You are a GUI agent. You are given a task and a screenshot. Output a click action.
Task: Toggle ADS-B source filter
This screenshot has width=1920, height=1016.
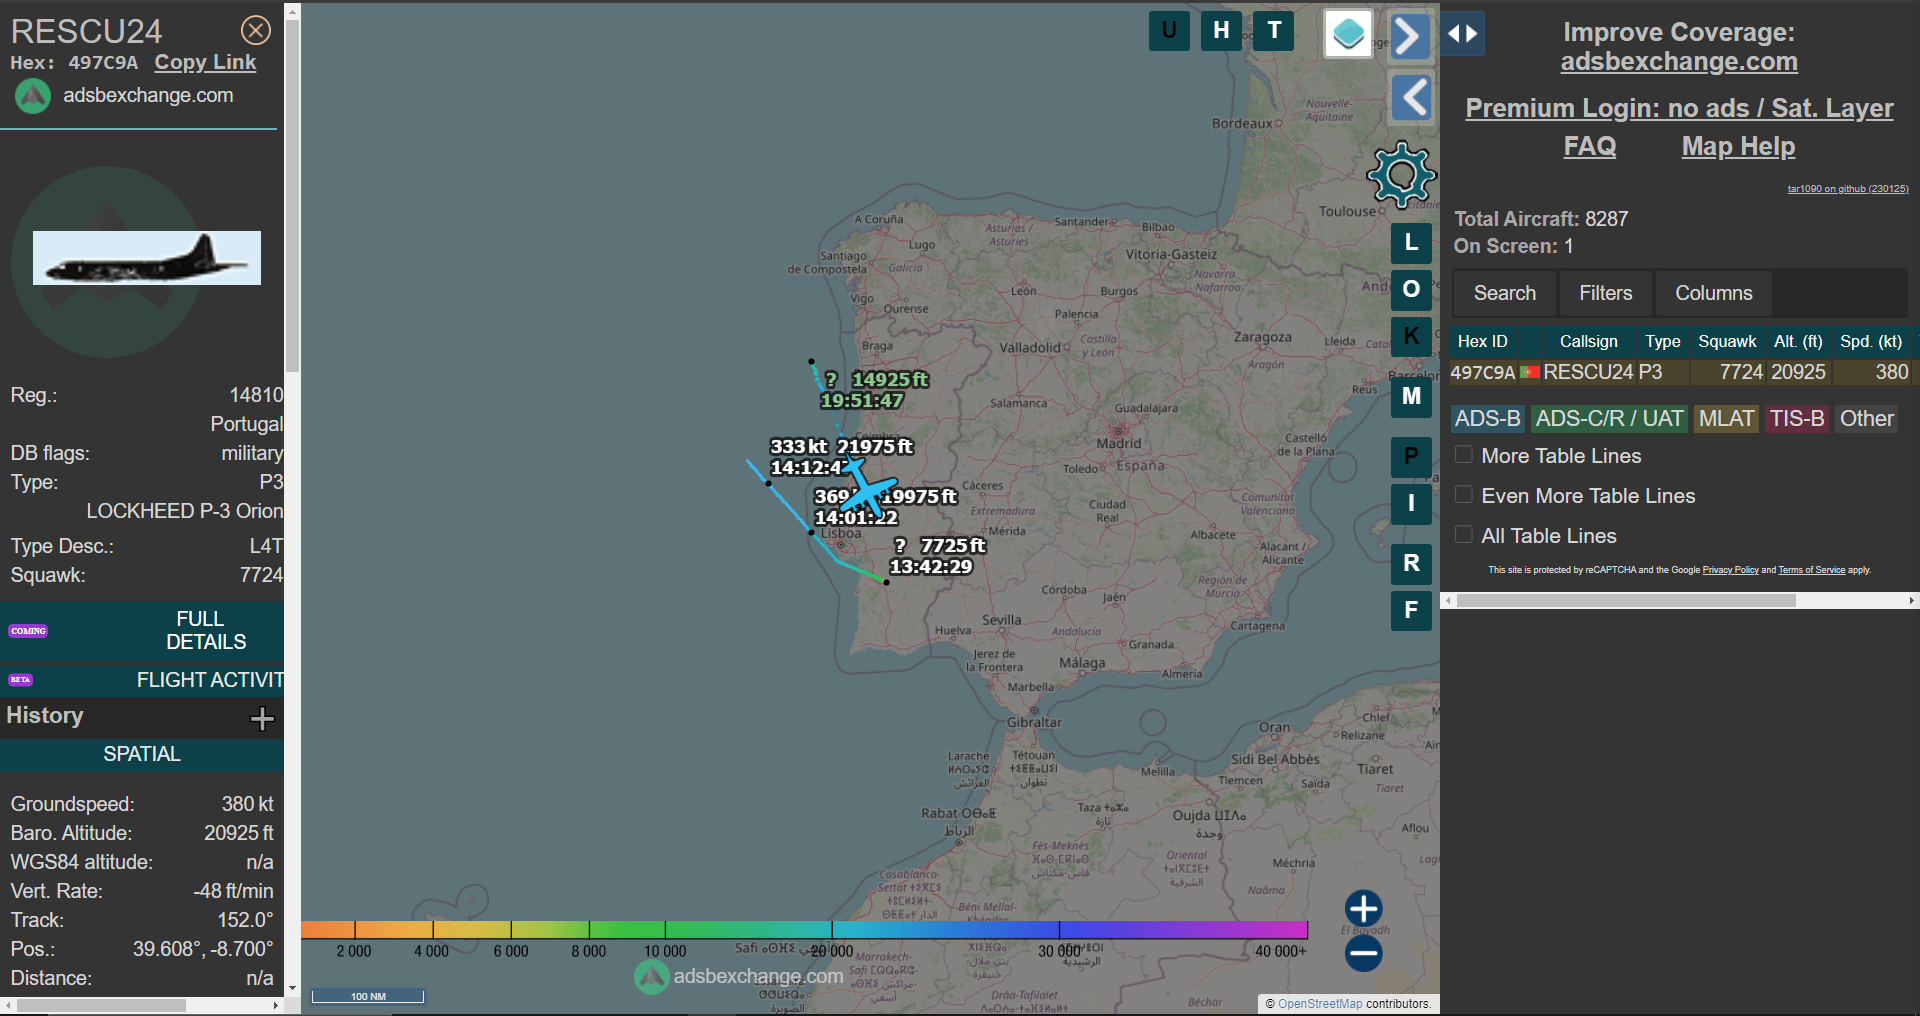(1487, 419)
